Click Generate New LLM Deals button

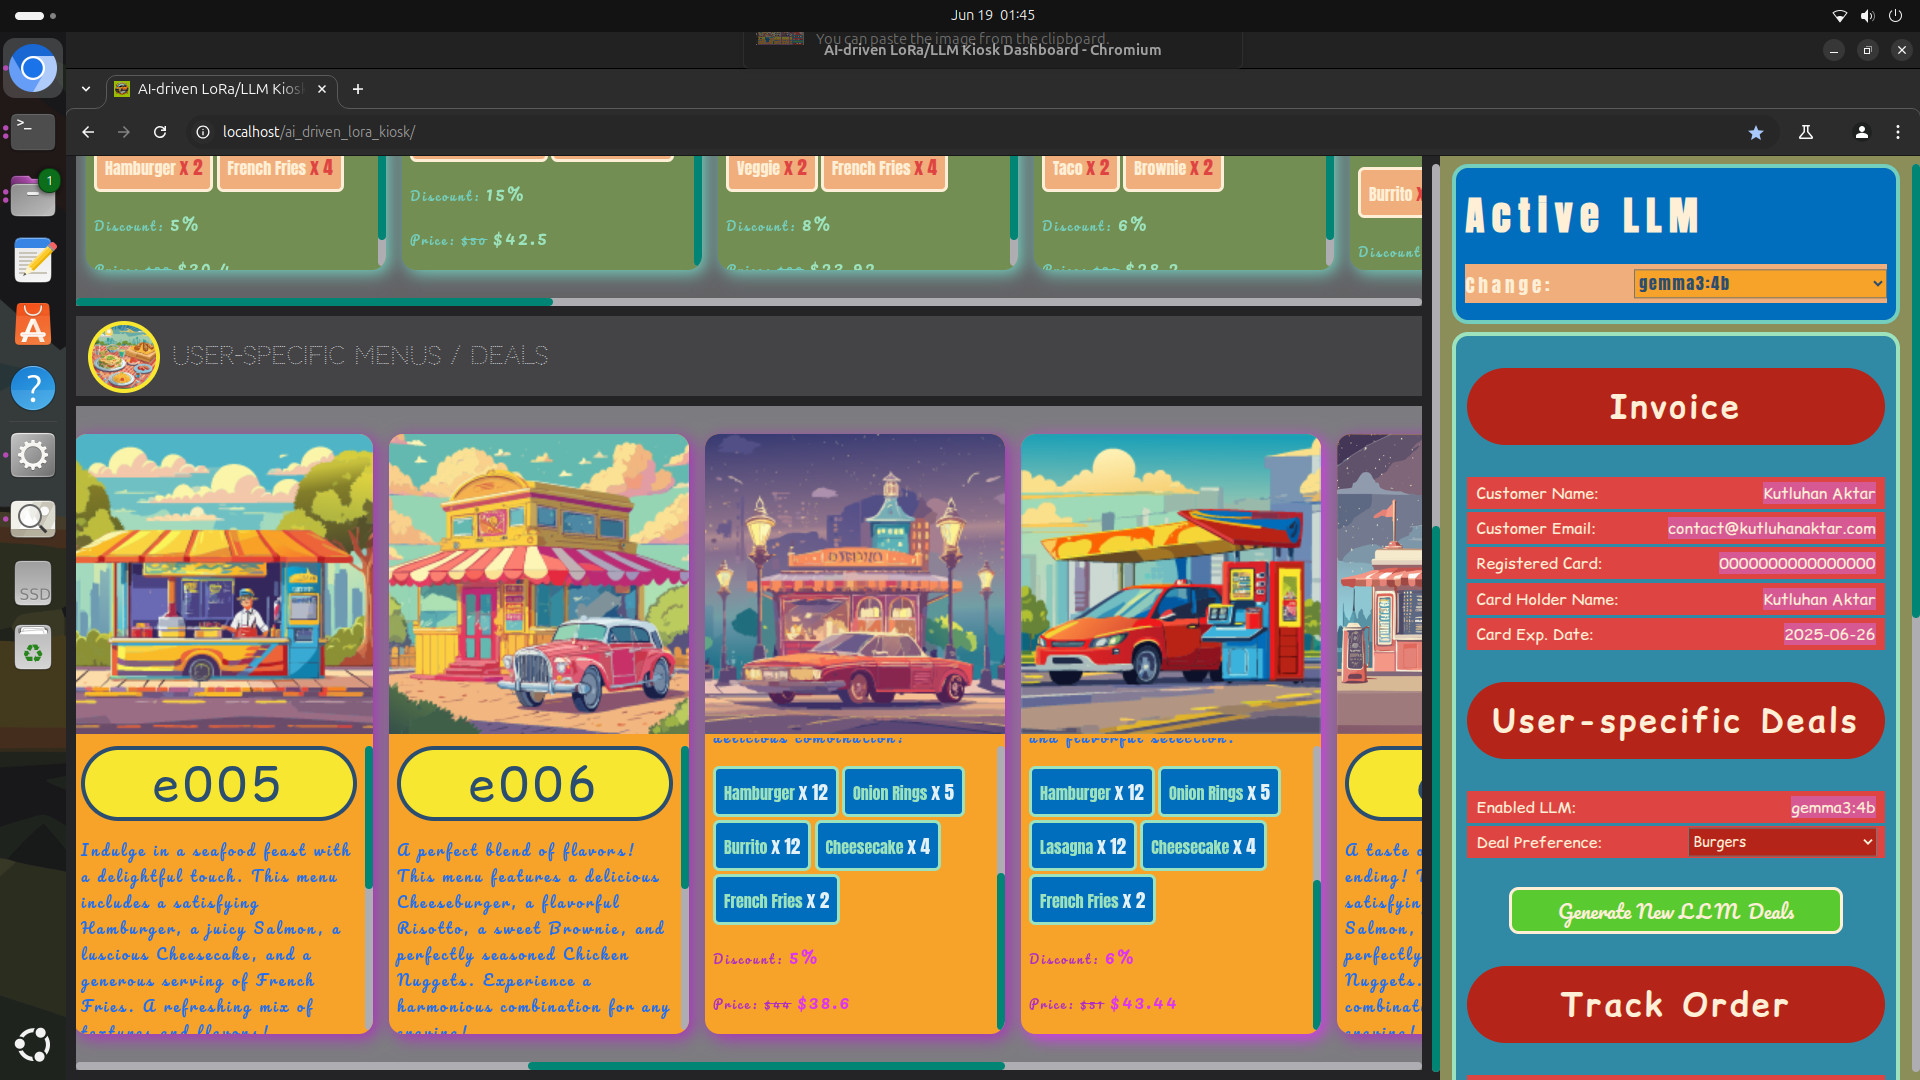[x=1675, y=911]
